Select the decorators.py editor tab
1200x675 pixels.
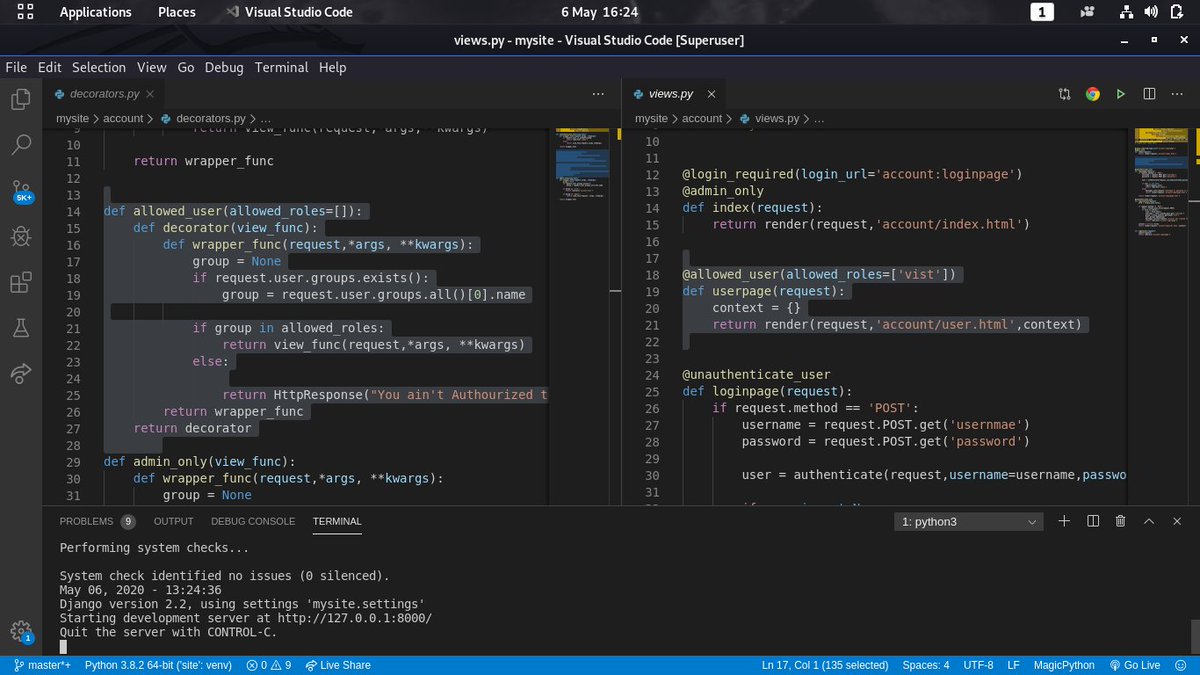point(104,94)
